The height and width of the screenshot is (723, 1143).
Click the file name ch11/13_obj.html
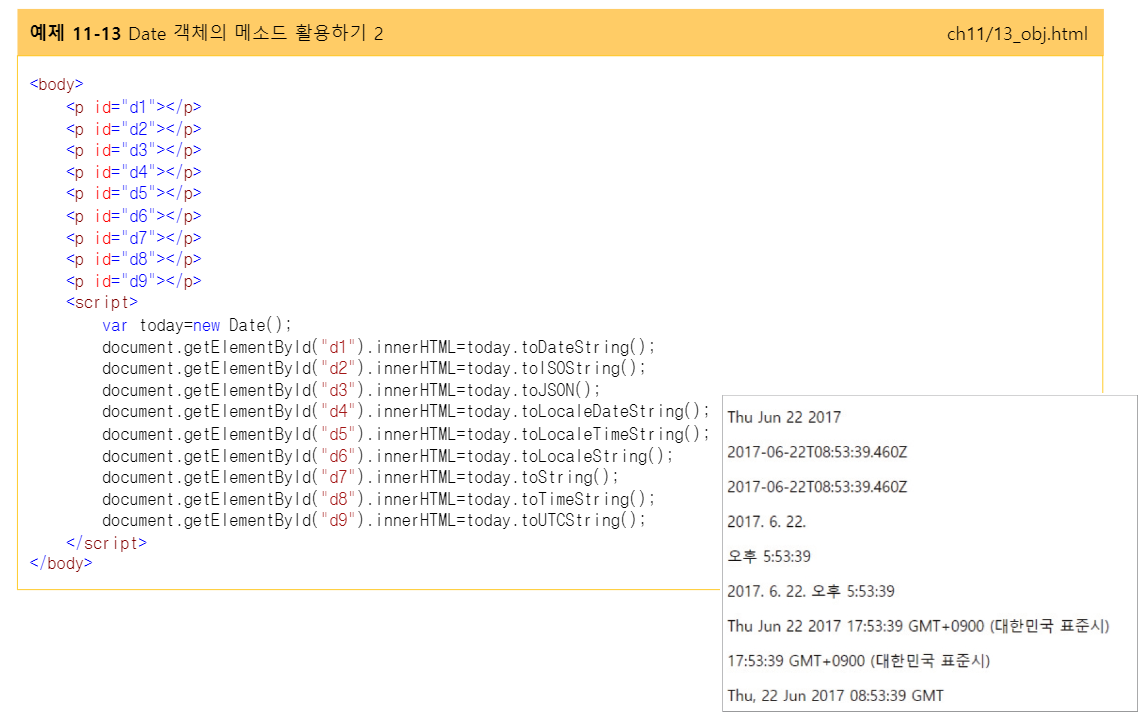pos(1017,34)
